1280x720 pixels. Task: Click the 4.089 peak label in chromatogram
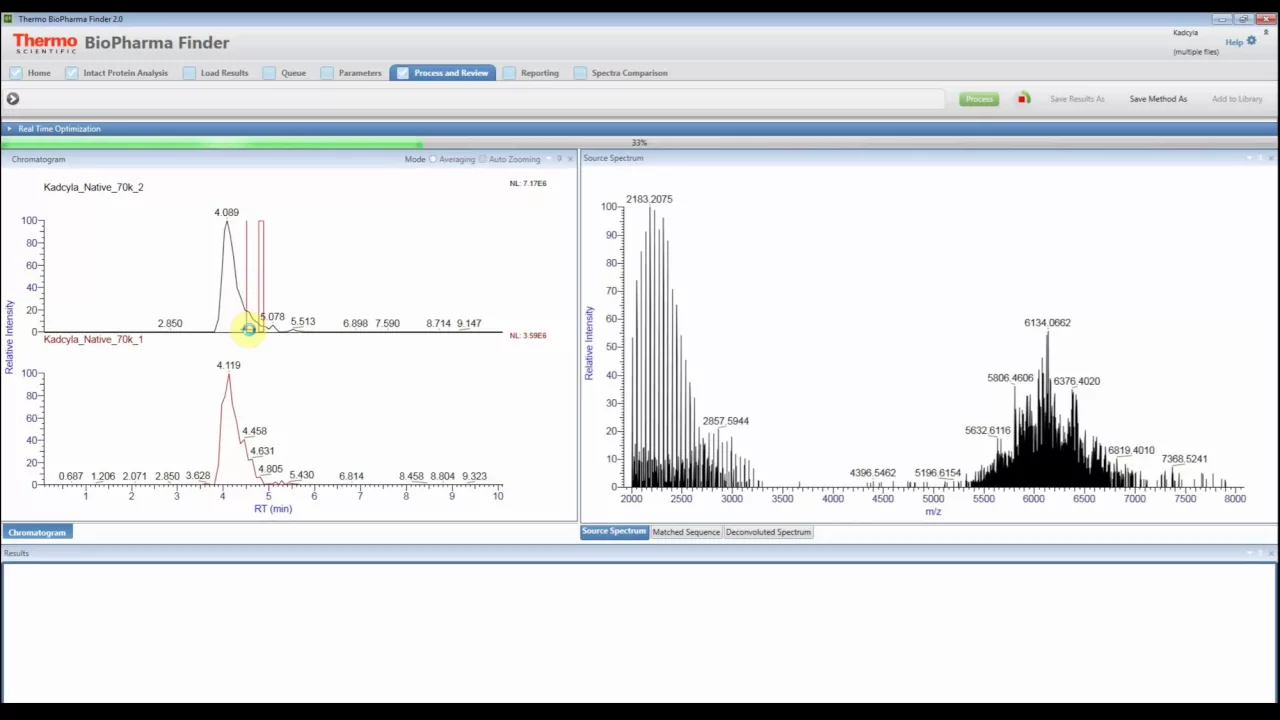[226, 213]
